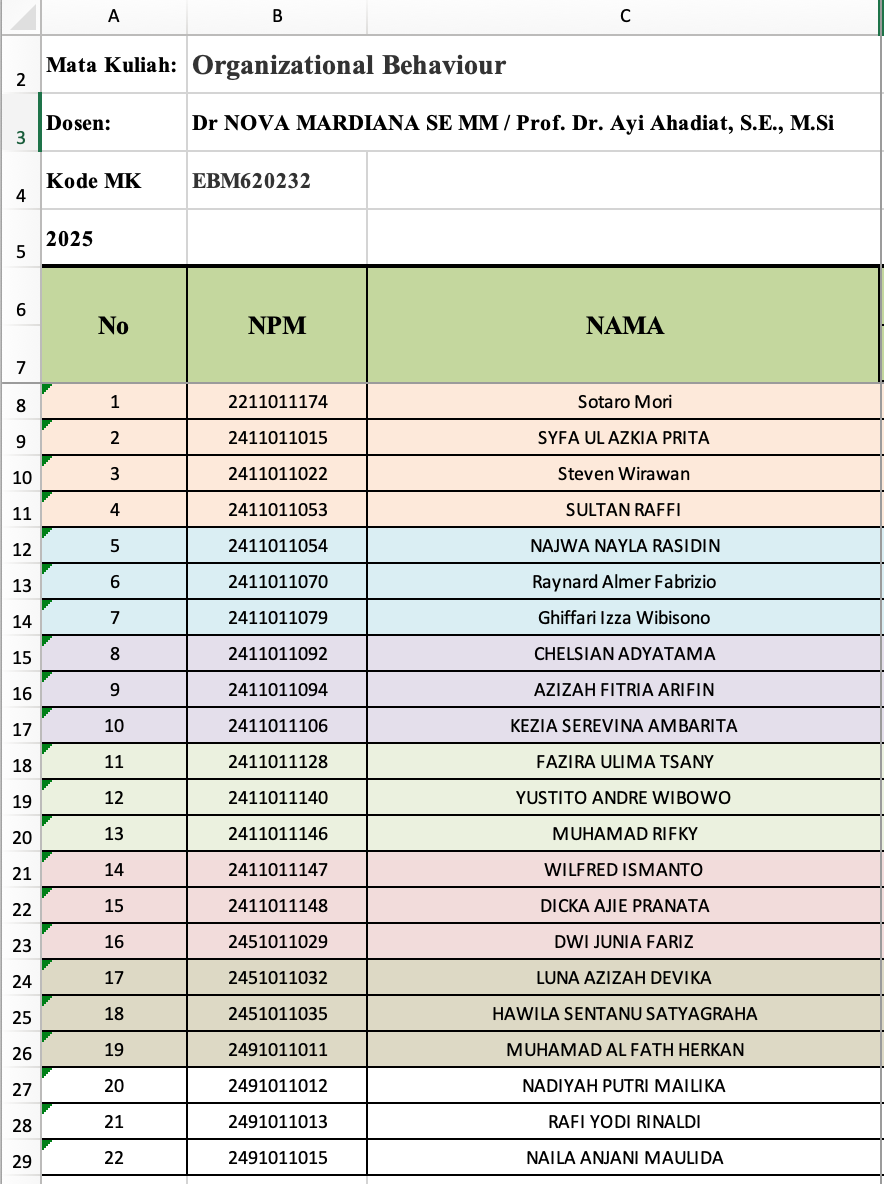
Task: Select row 29 header
Action: click(x=20, y=1160)
